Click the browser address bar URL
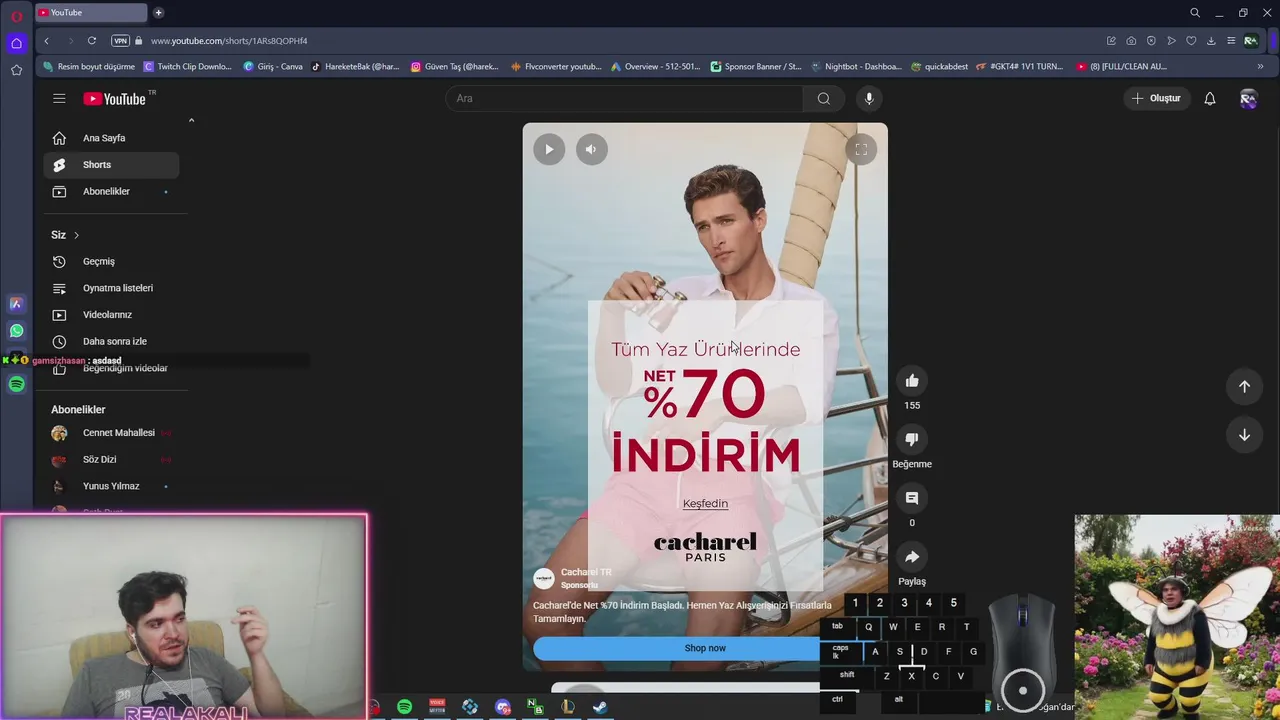Screen dimensions: 1280x720 229,41
